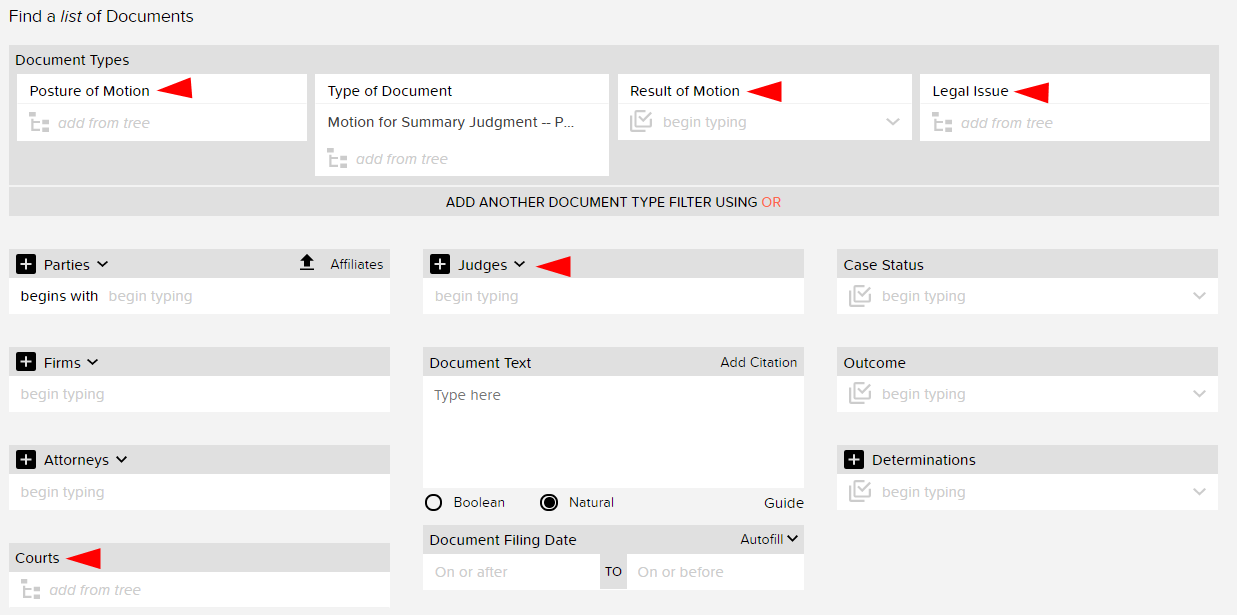Click the tree icon under Type of Document

(x=337, y=159)
